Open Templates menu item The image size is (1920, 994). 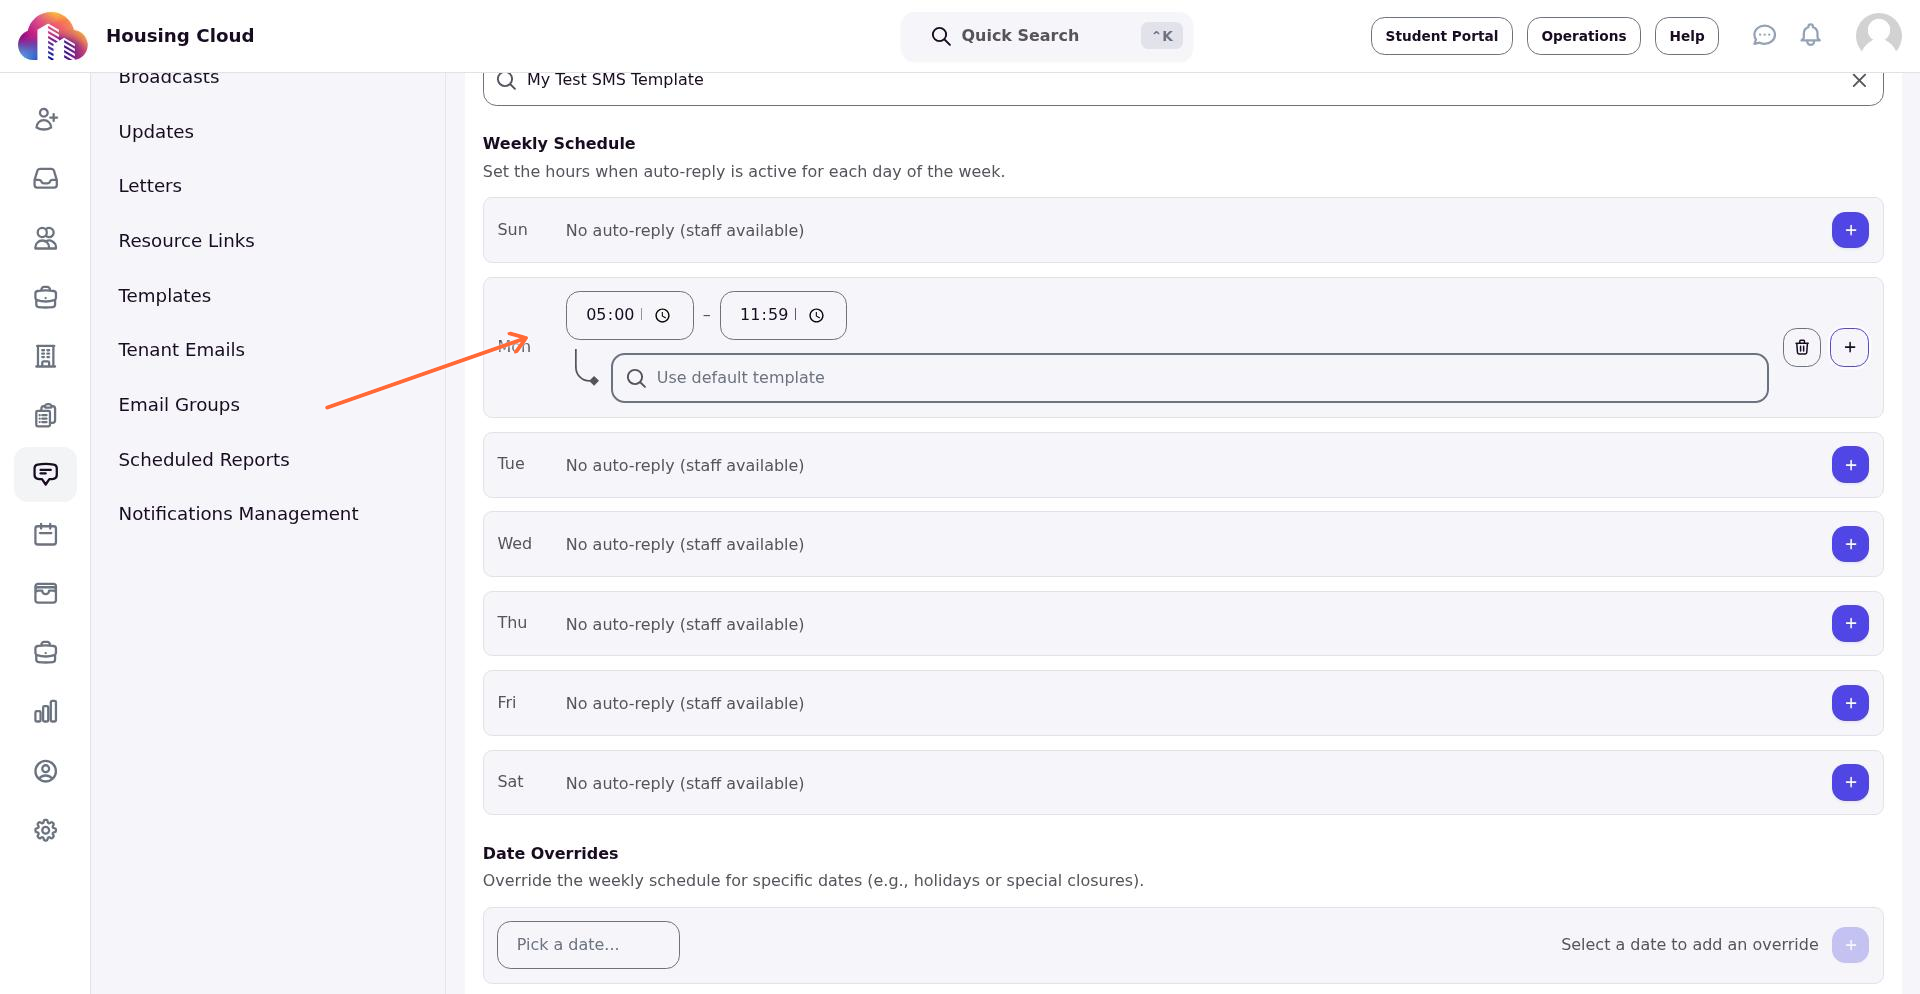[165, 295]
